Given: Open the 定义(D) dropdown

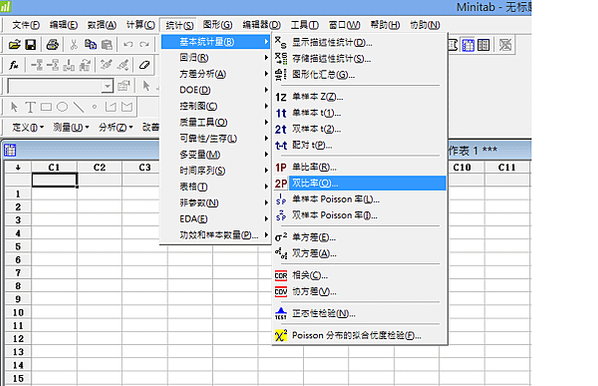Looking at the screenshot, I should pos(28,127).
